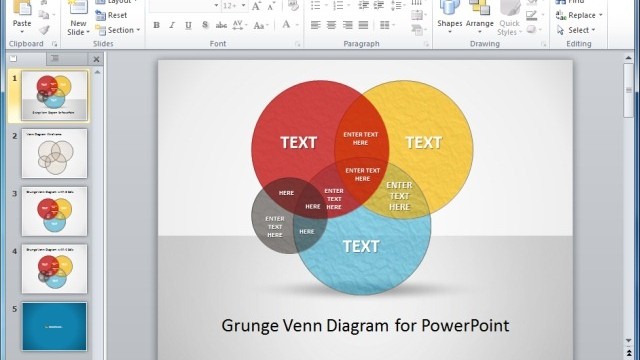Click the Font Color icon
Screen dimensions: 640x360
point(286,25)
